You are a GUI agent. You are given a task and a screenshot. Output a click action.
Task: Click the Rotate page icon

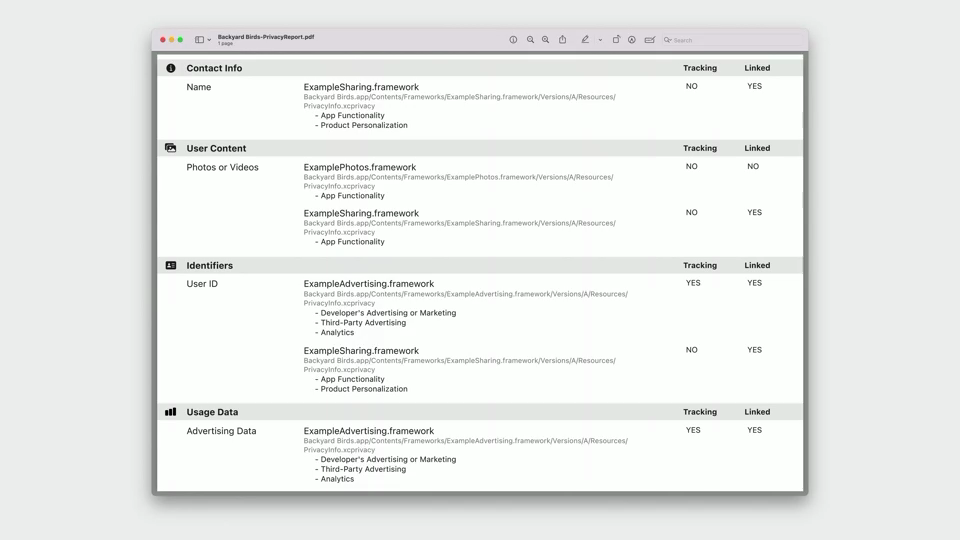616,40
